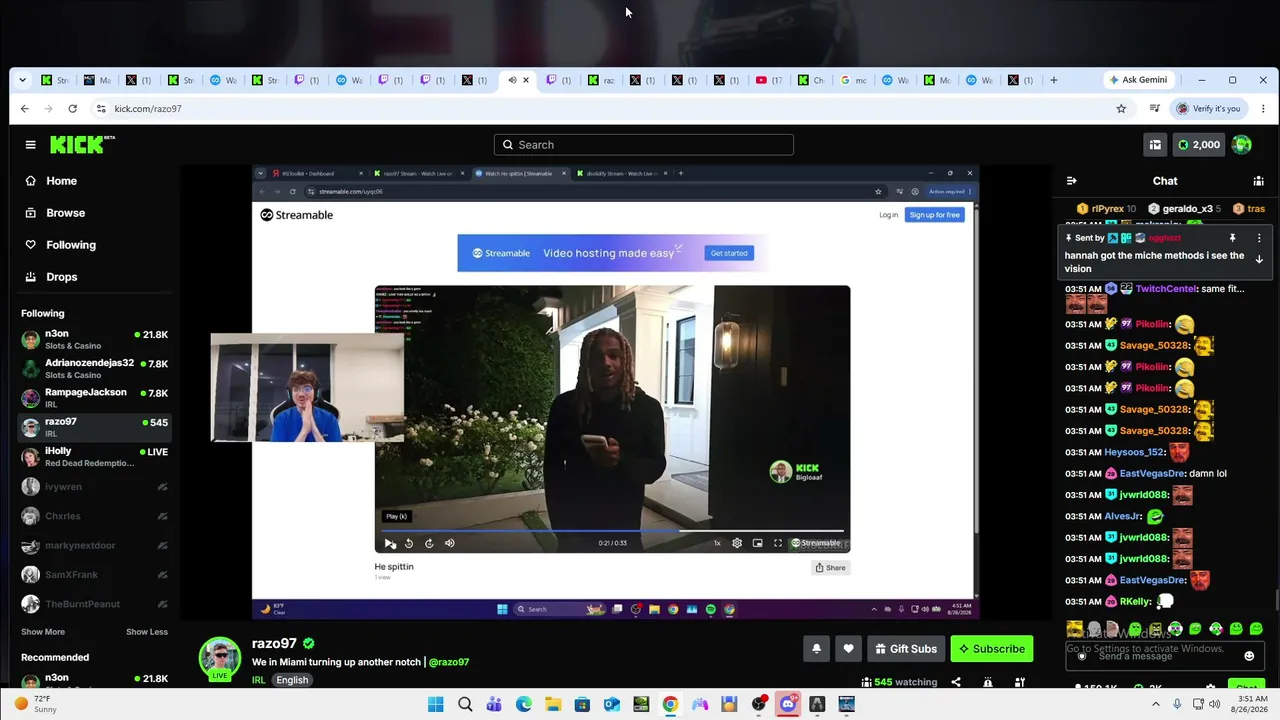This screenshot has width=1280, height=720.
Task: Open the Verify it's you profile chip
Action: pos(1208,108)
